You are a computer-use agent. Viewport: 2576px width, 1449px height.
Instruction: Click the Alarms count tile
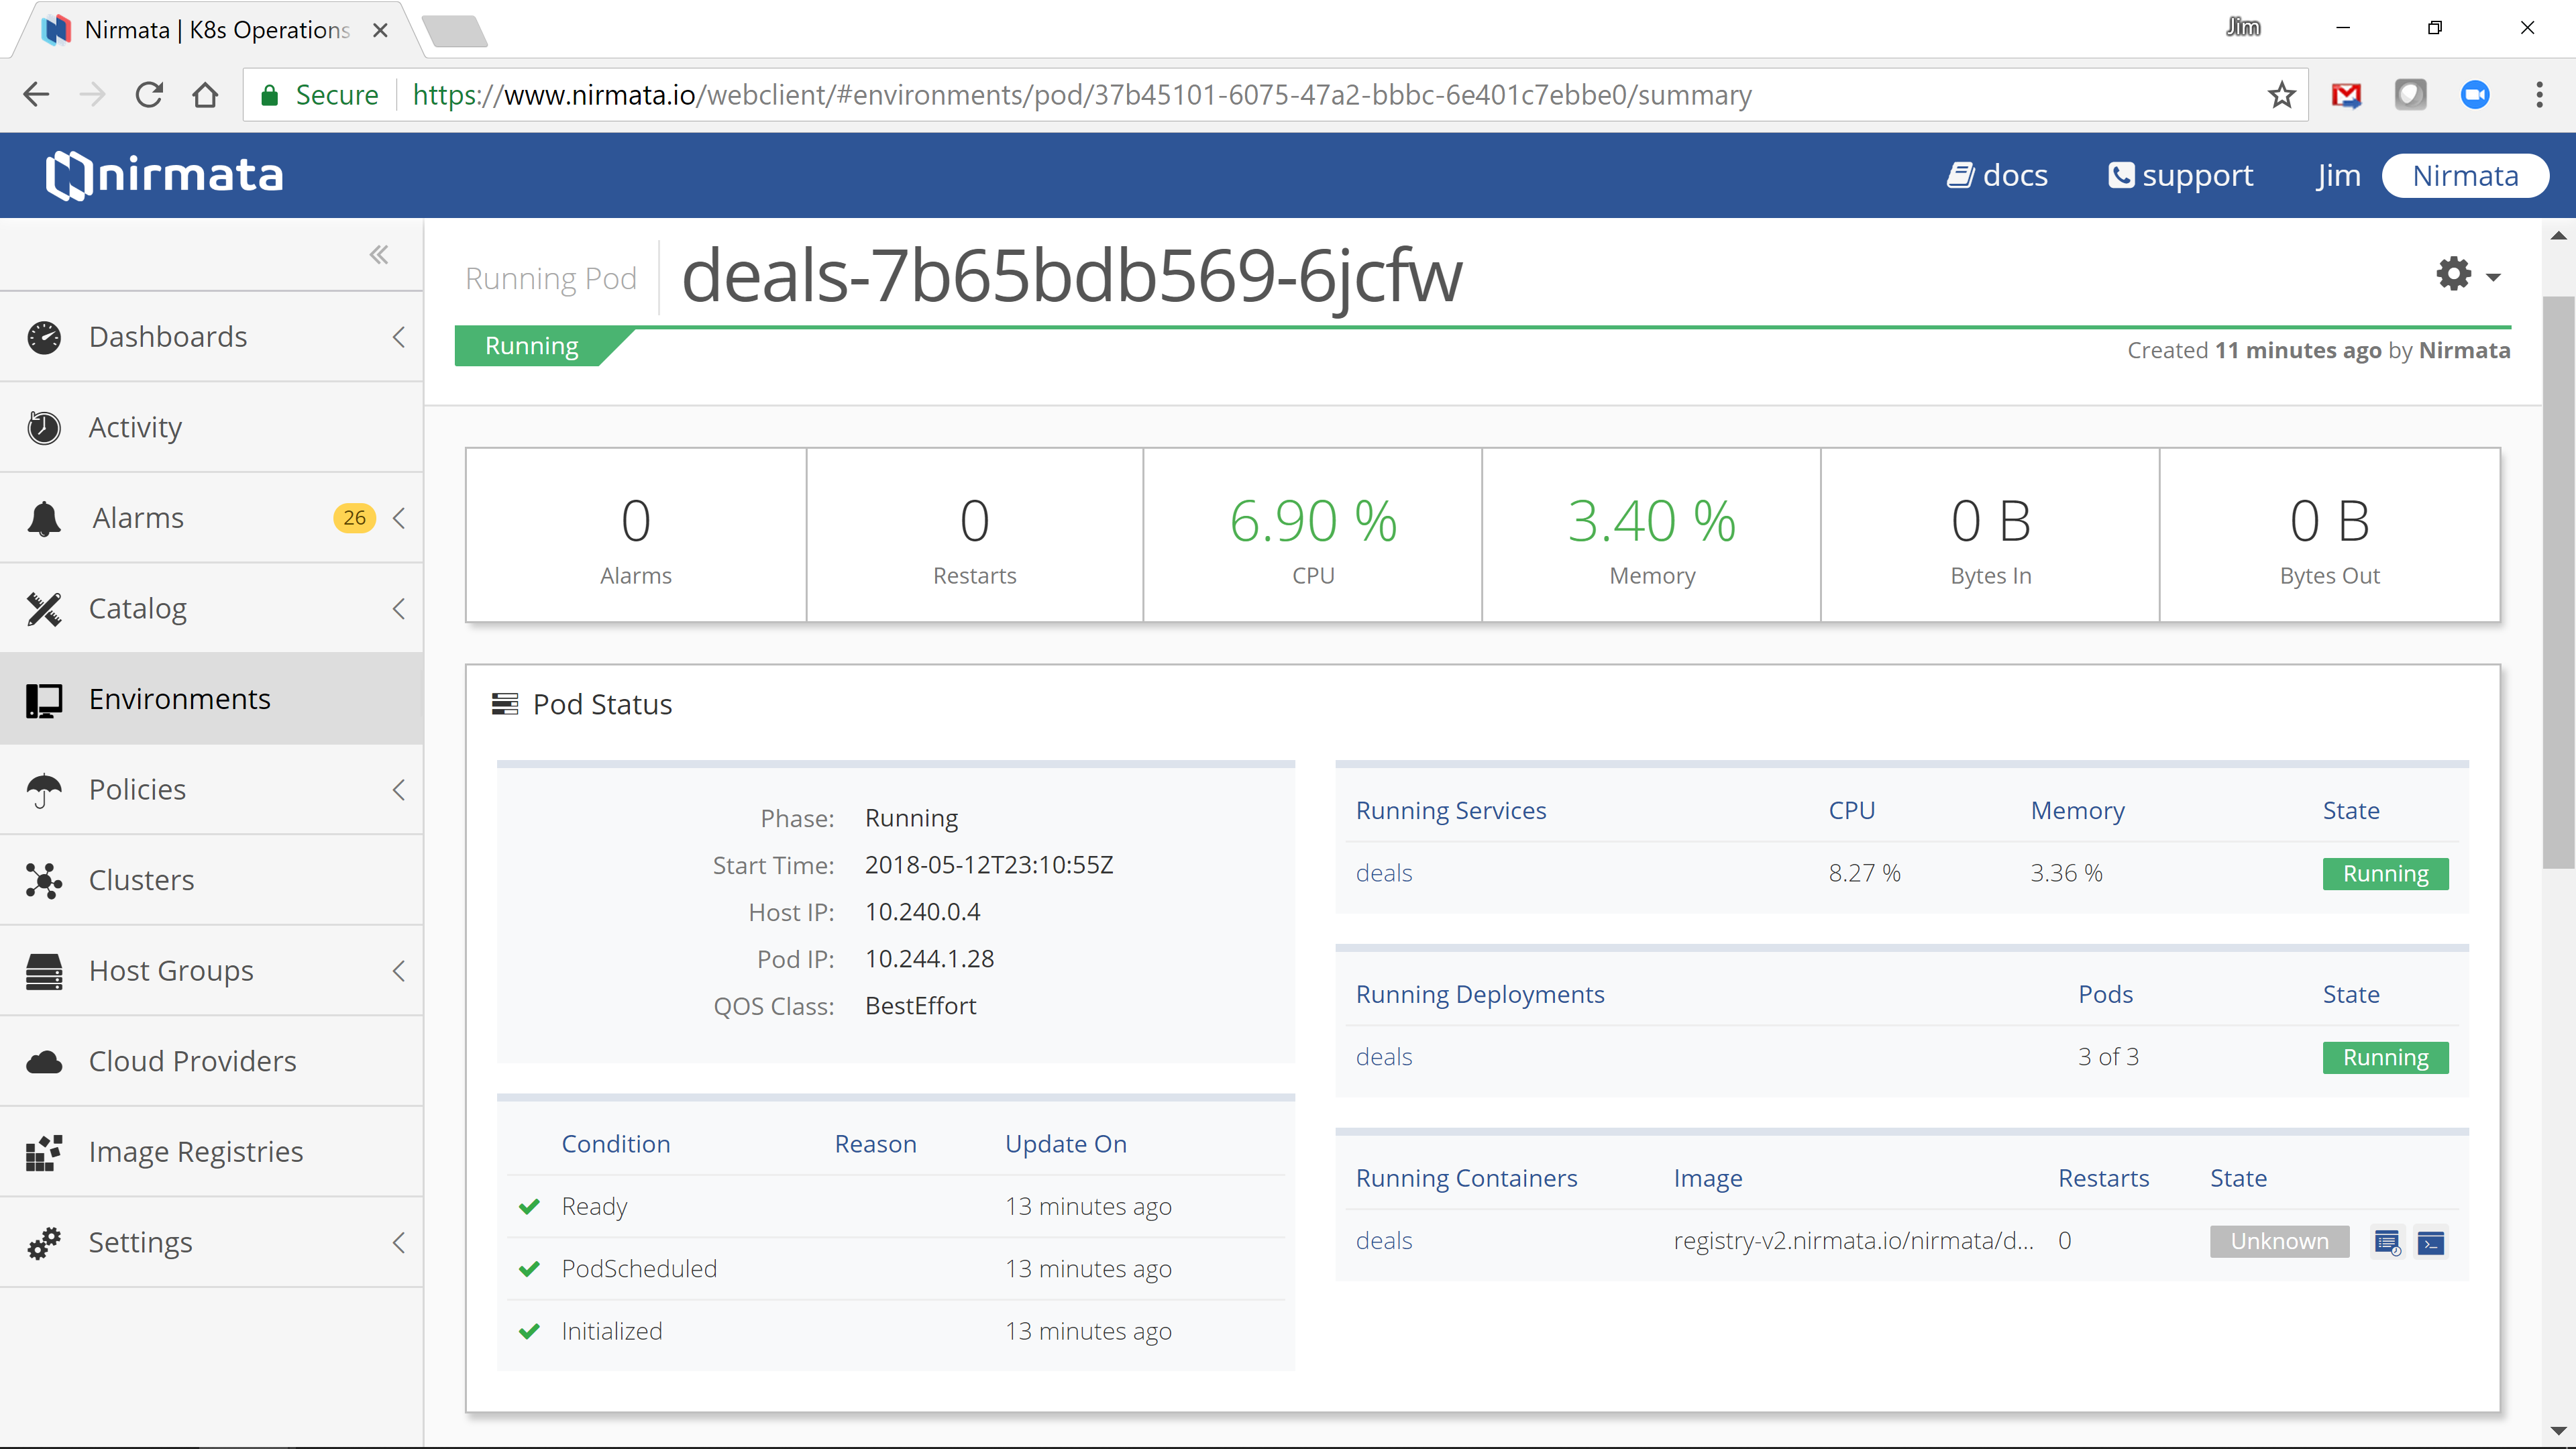coord(636,536)
